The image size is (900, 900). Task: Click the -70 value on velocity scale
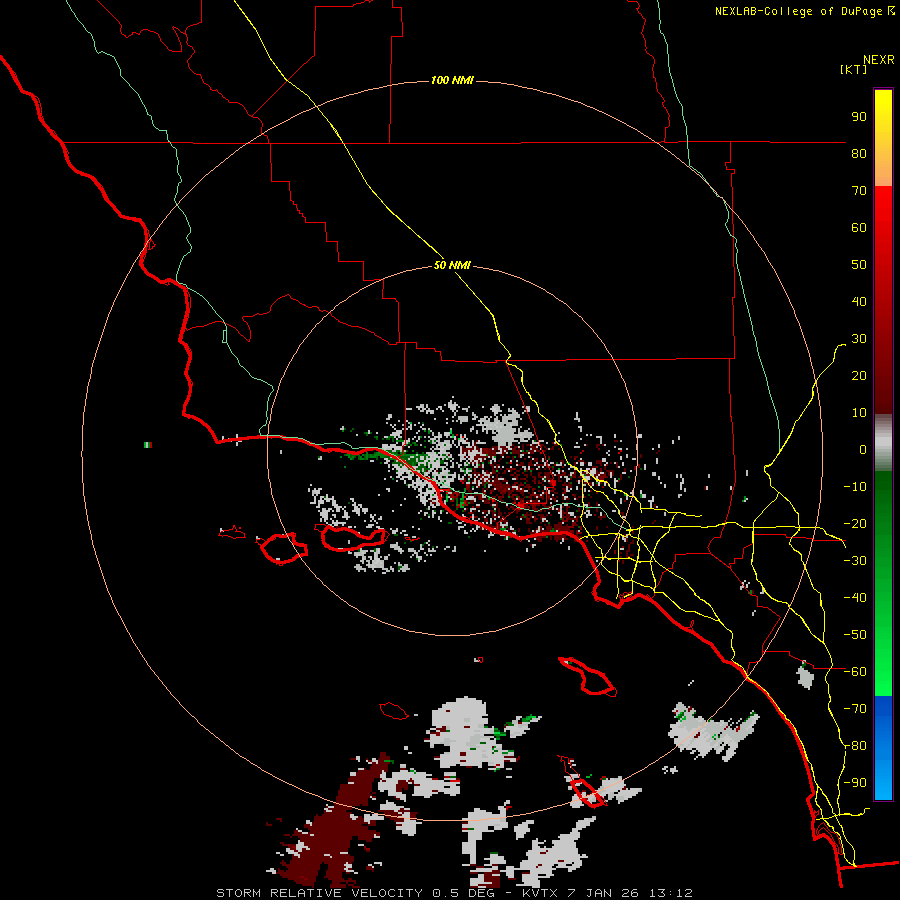[855, 708]
